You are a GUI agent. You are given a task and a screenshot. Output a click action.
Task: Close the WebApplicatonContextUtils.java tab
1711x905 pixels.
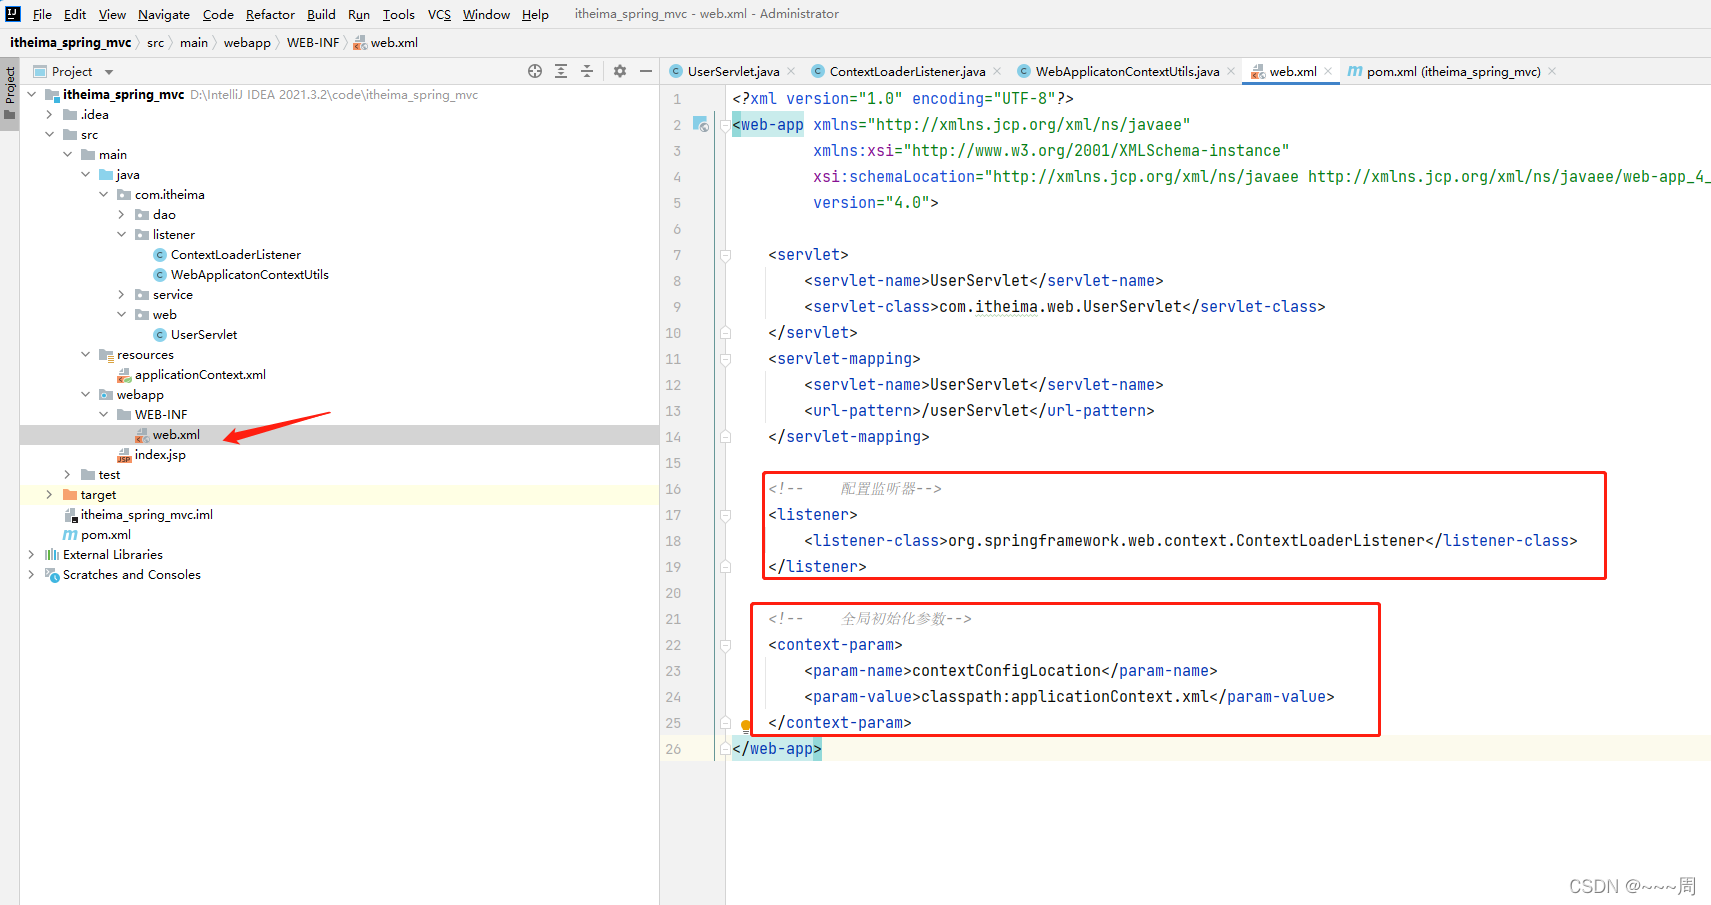(1231, 71)
